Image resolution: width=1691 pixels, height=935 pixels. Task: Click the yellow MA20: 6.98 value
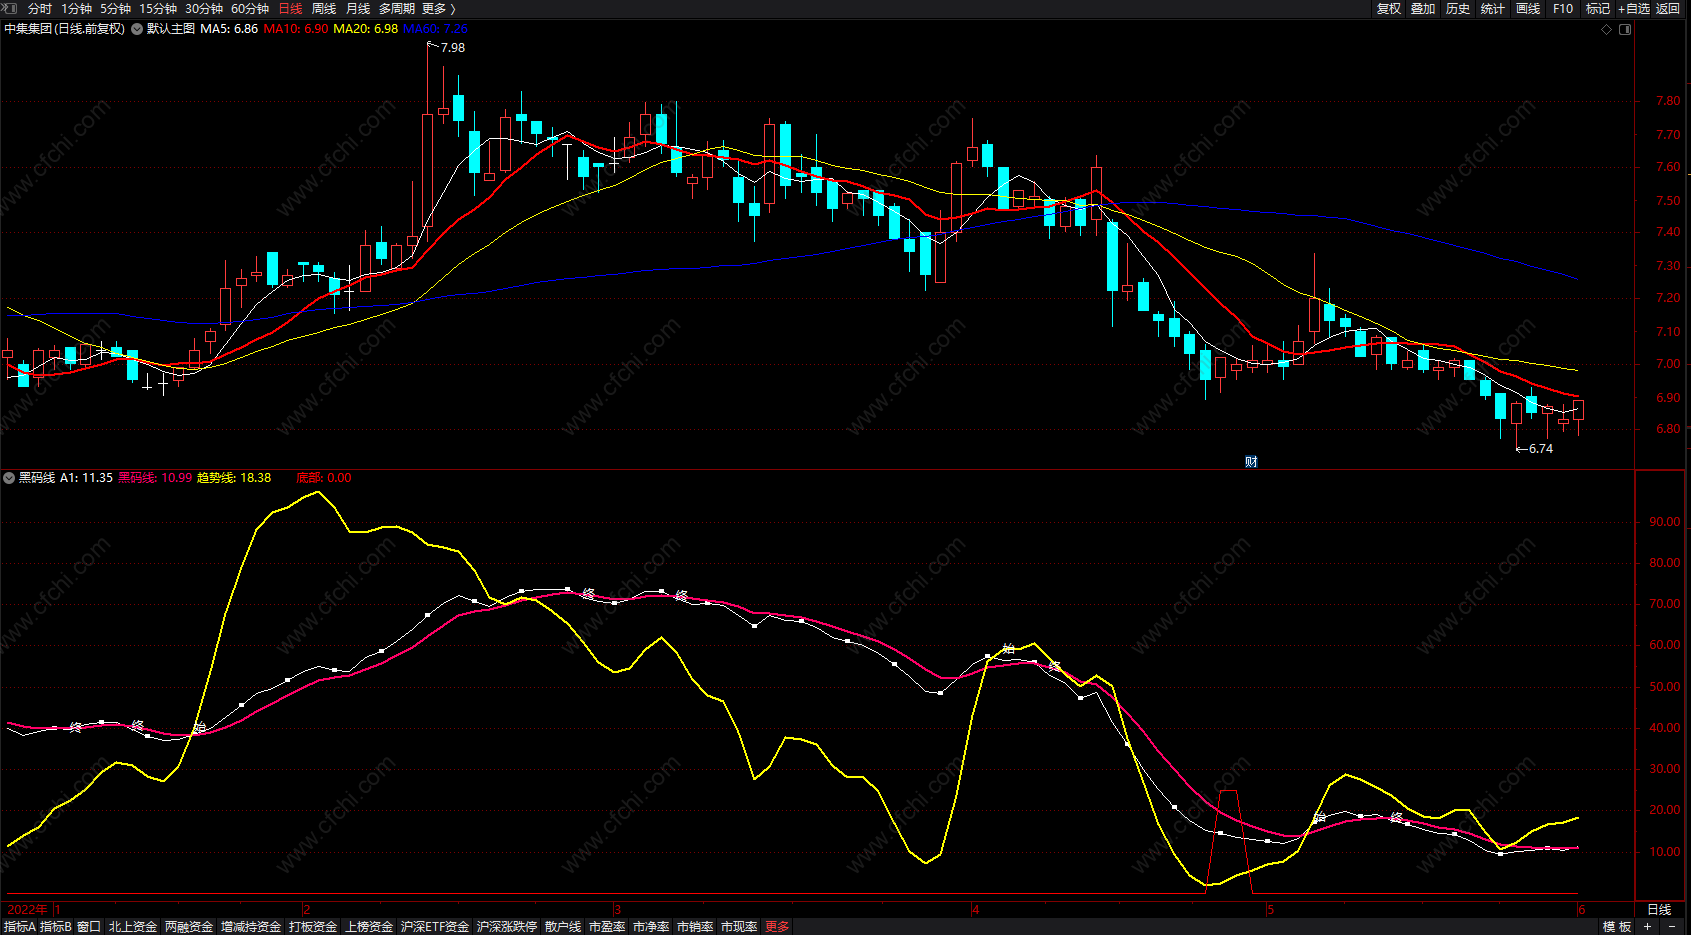366,29
